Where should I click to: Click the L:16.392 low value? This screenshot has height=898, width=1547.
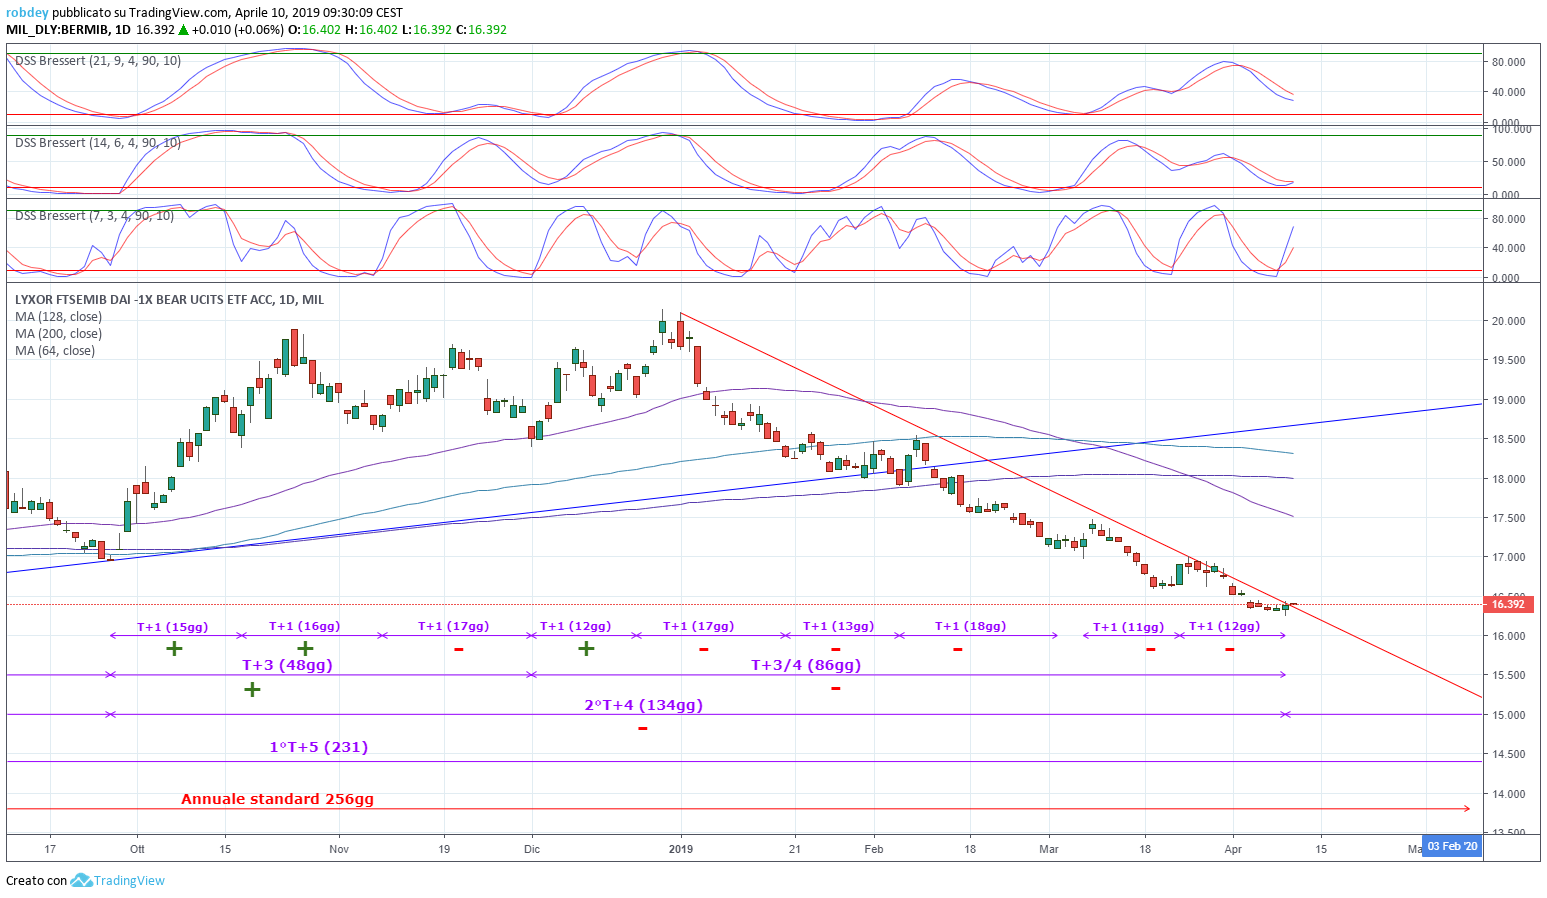point(426,30)
